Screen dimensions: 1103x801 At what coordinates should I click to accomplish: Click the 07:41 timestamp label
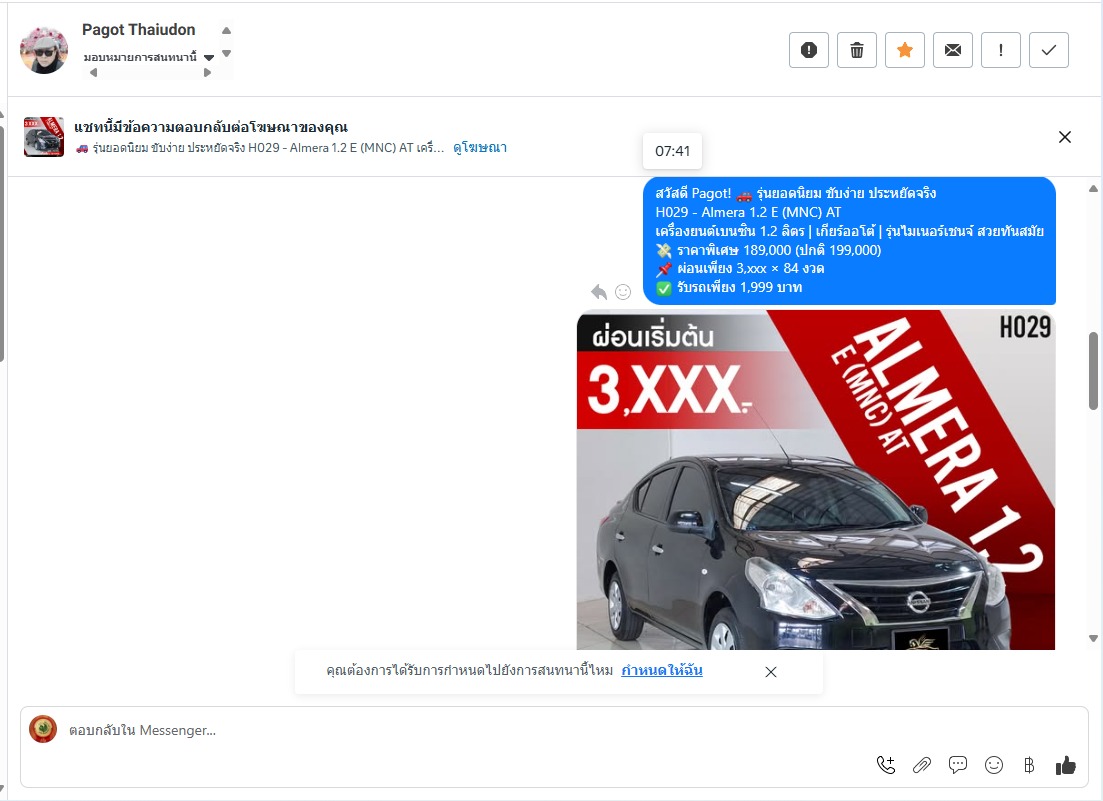(x=672, y=151)
